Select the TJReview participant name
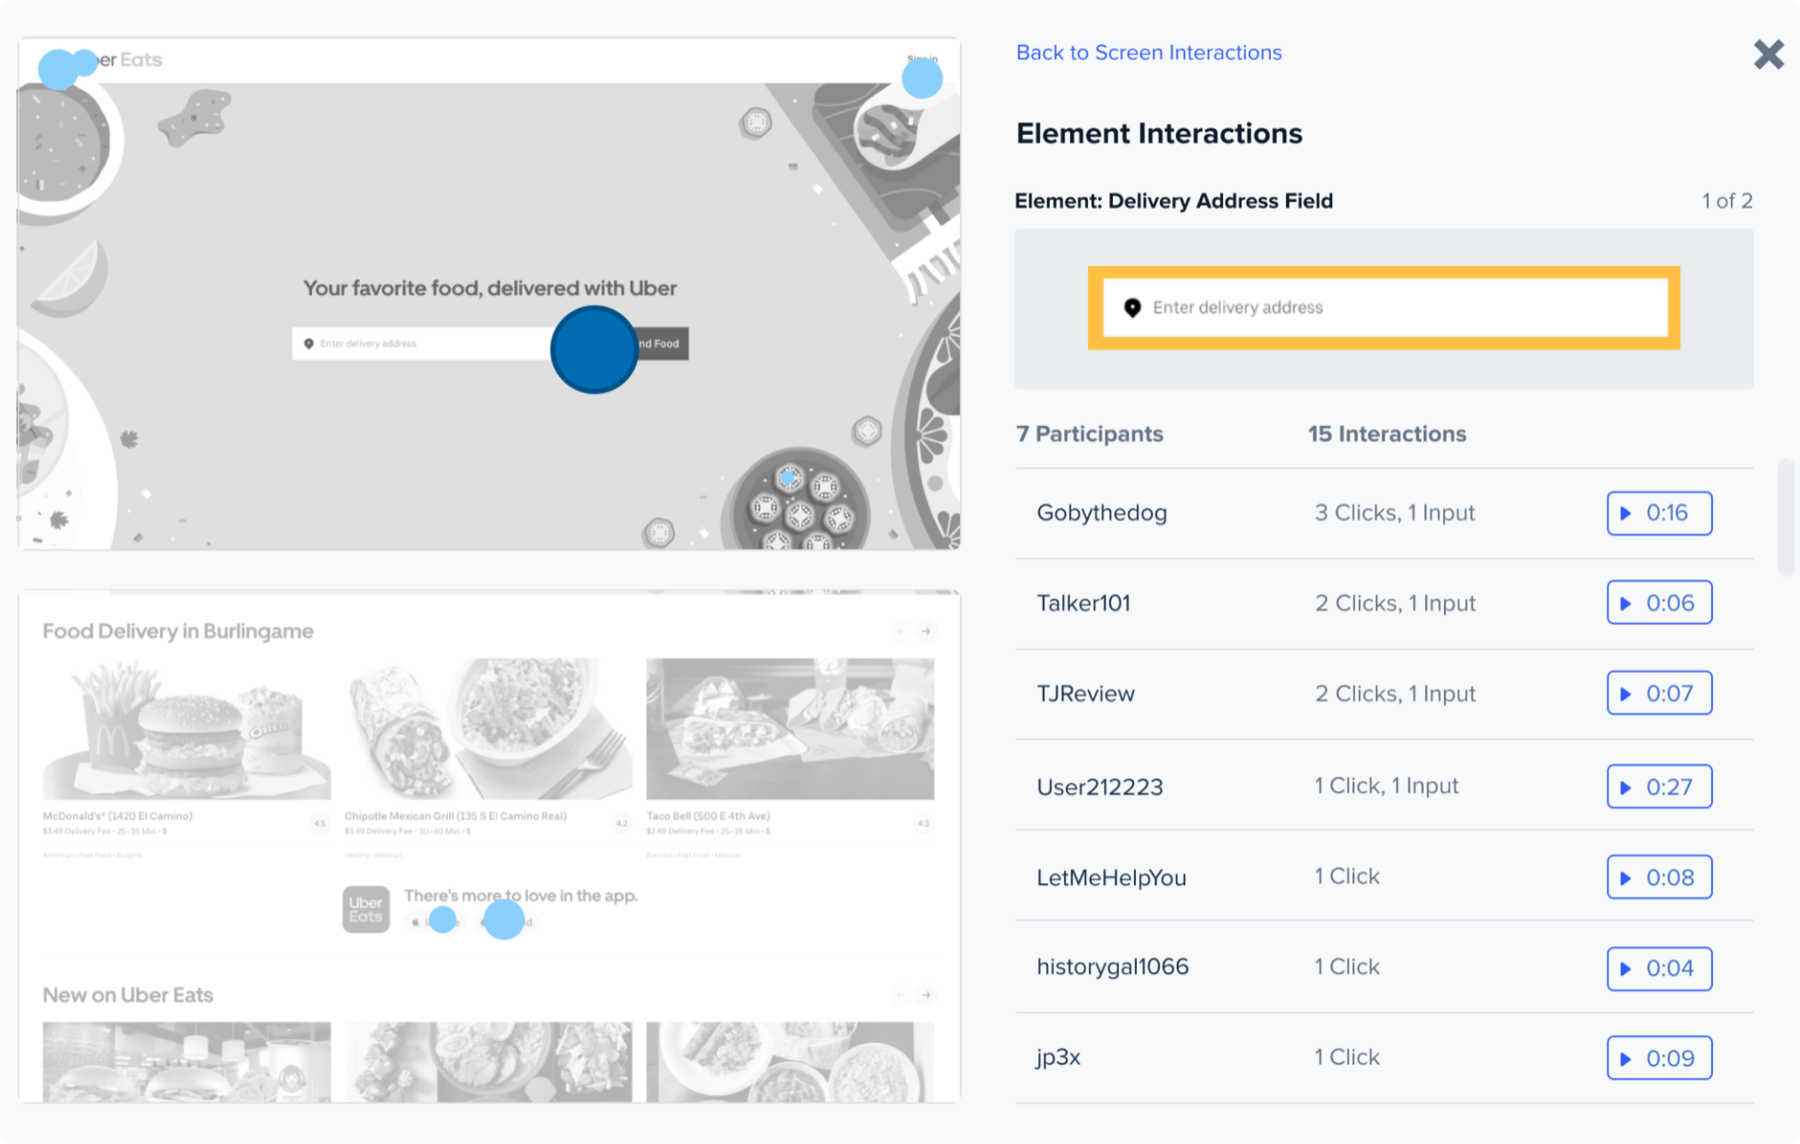This screenshot has height=1144, width=1800. [x=1085, y=694]
